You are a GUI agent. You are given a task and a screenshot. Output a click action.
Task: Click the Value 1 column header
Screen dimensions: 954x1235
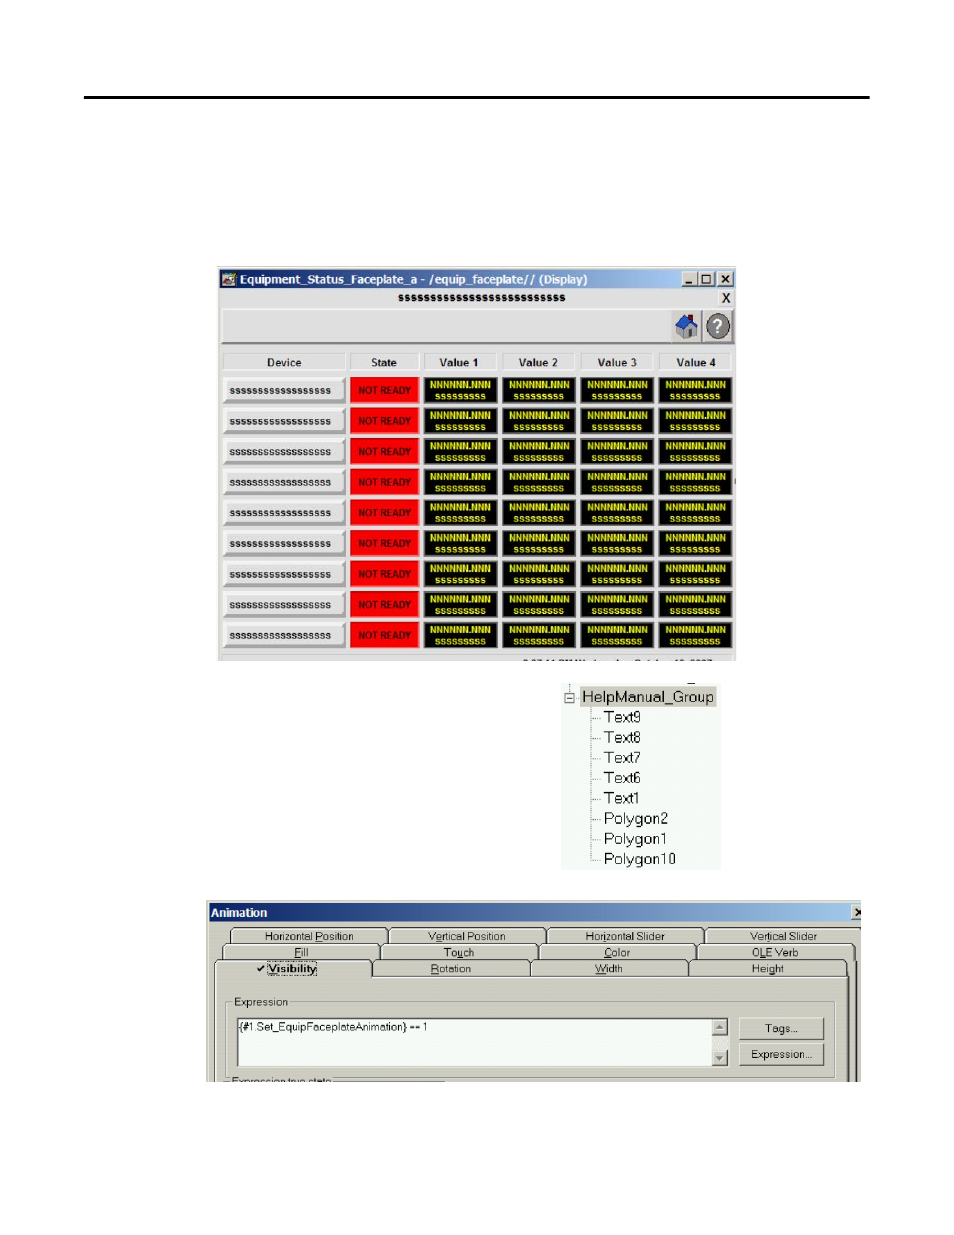tap(459, 362)
